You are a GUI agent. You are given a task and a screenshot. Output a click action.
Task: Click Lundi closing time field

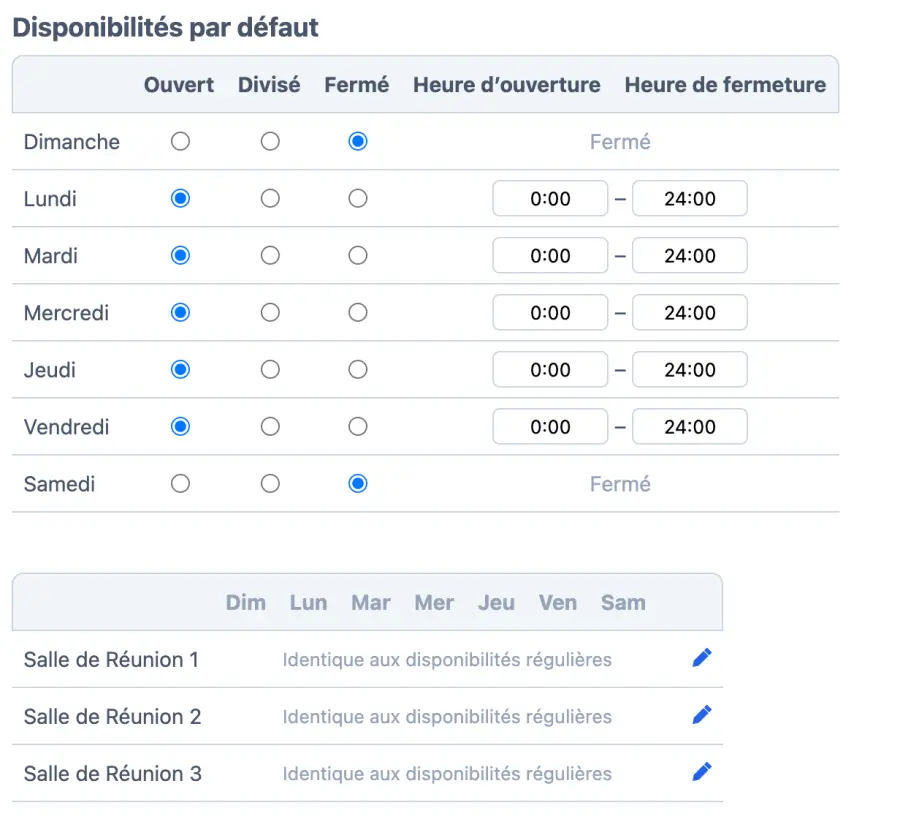point(690,199)
